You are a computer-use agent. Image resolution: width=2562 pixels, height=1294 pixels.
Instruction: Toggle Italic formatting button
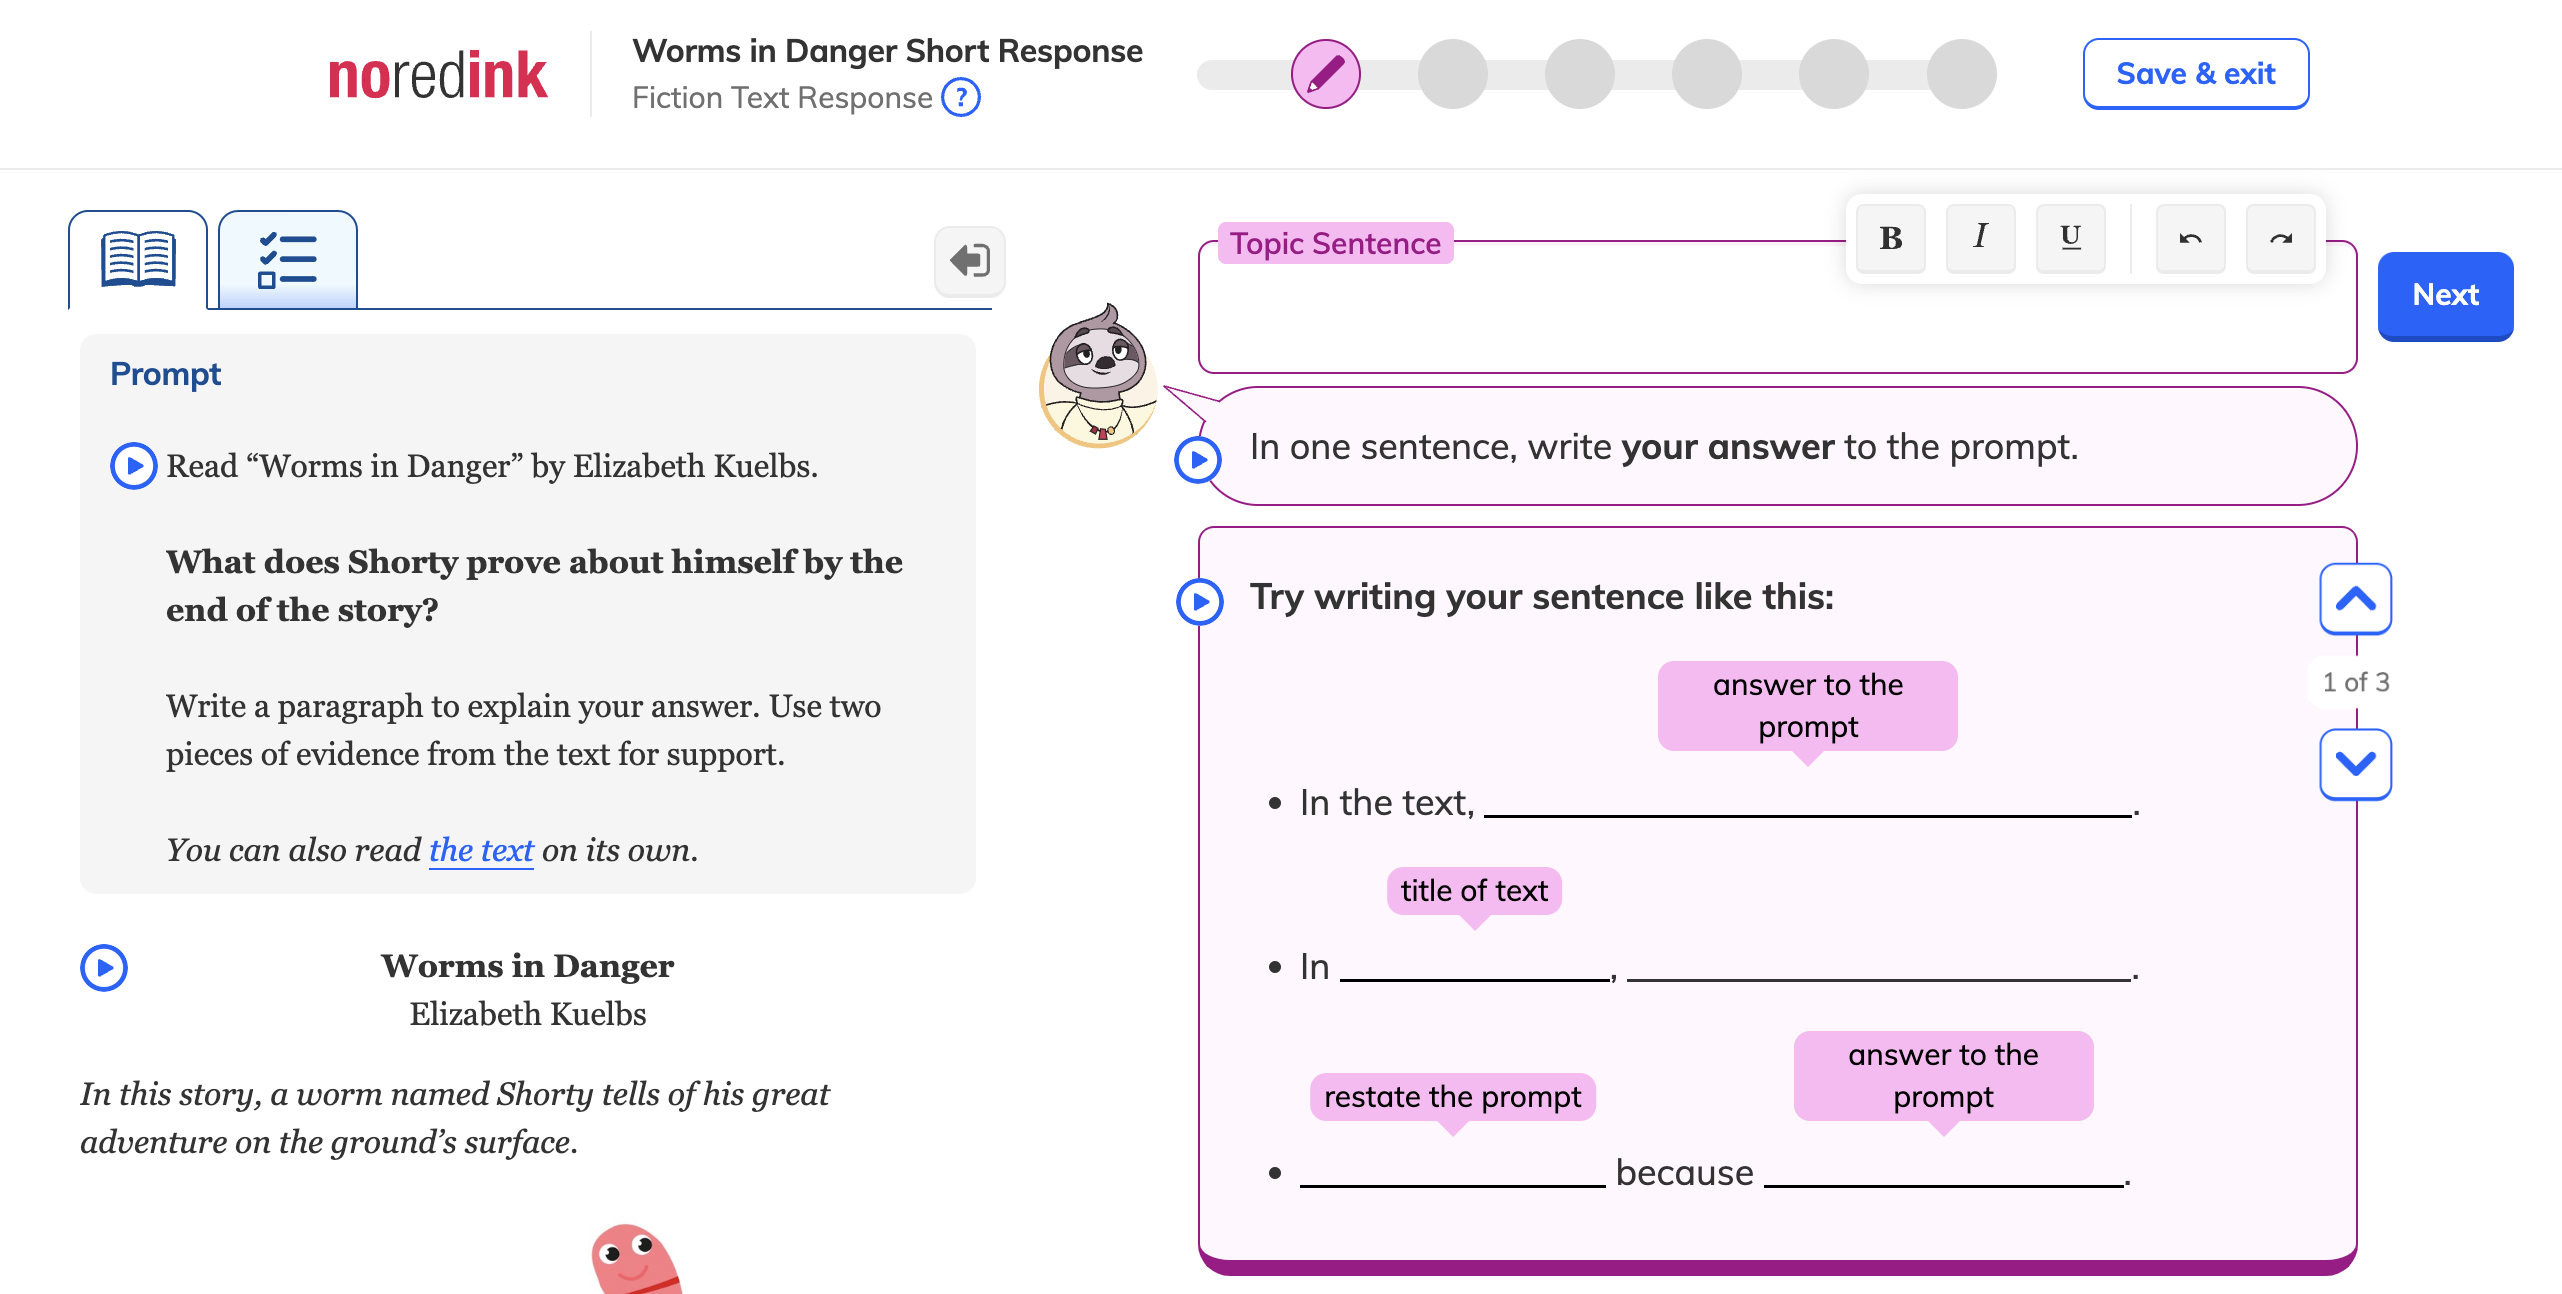click(x=1980, y=238)
